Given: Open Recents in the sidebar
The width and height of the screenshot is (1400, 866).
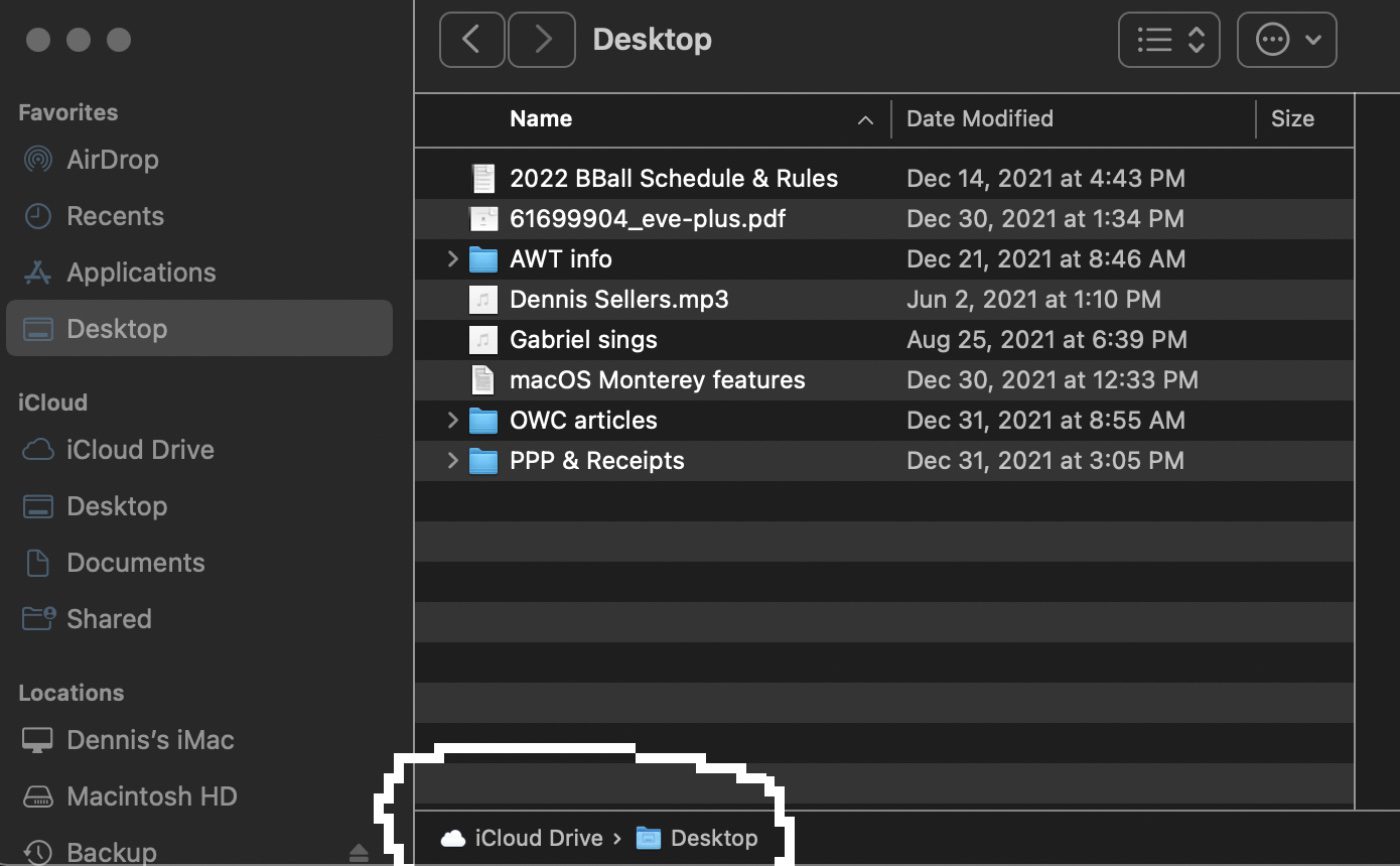Looking at the screenshot, I should (114, 216).
